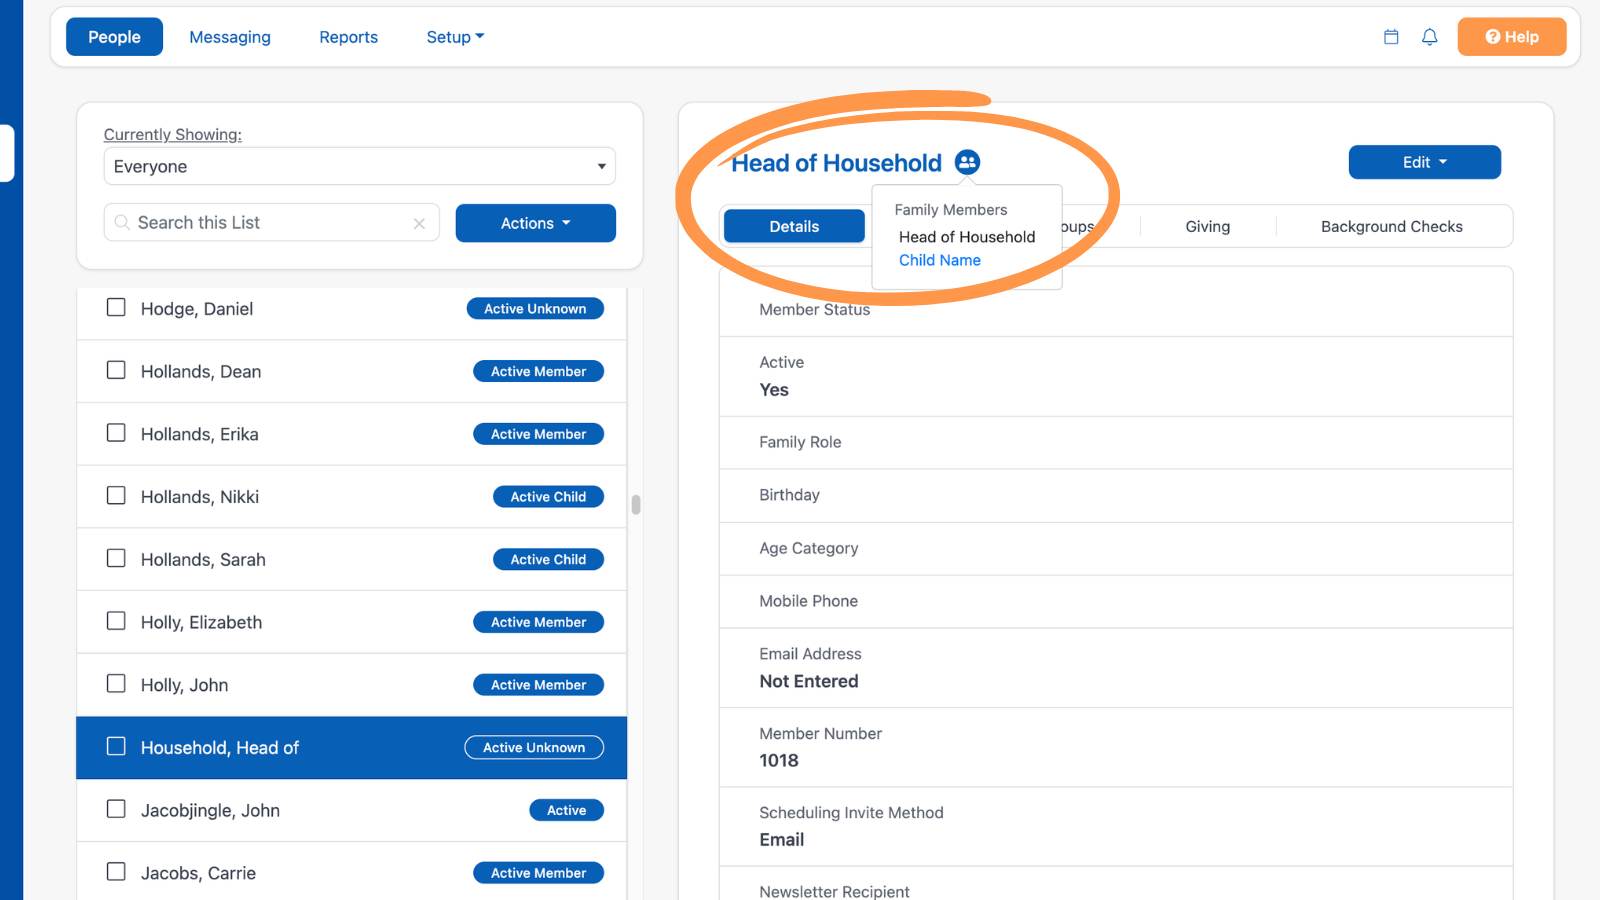Click the Email Address Not Entered value
1600x900 pixels.
click(809, 681)
